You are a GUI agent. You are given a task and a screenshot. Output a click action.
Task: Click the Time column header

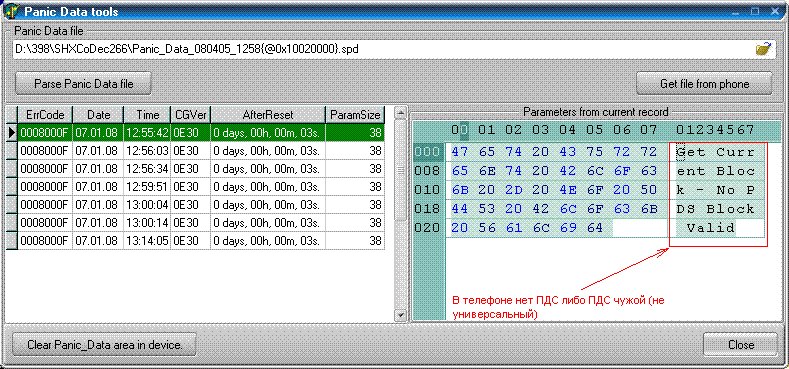tap(147, 115)
